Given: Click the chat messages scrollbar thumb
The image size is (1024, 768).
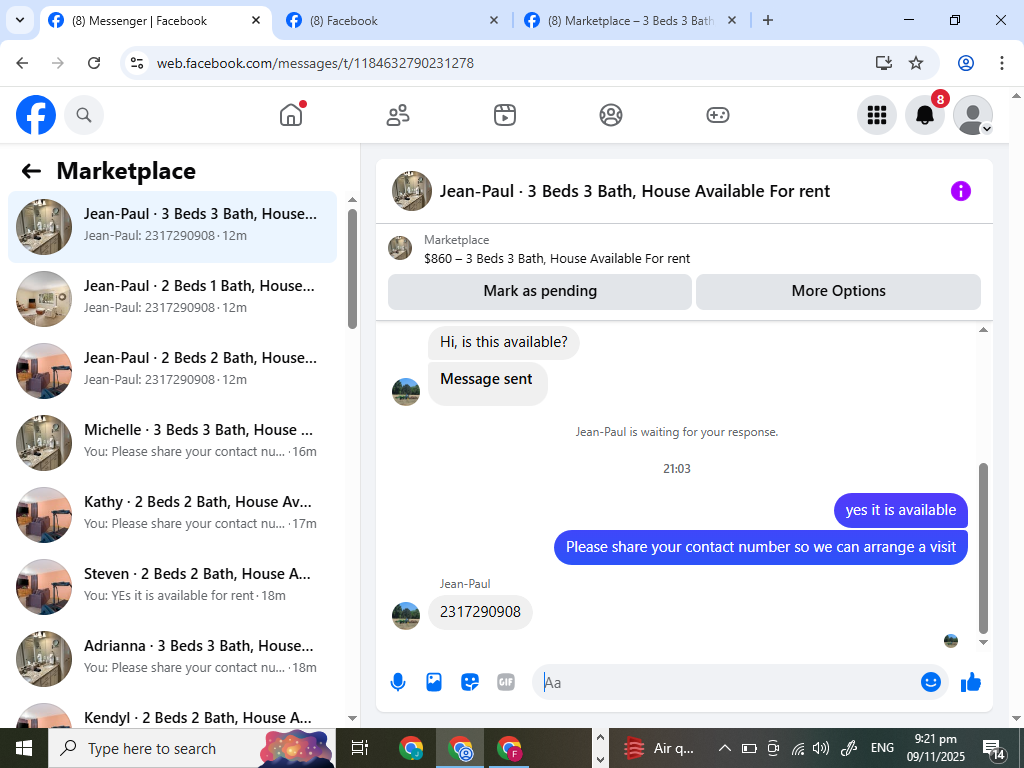Looking at the screenshot, I should point(983,548).
